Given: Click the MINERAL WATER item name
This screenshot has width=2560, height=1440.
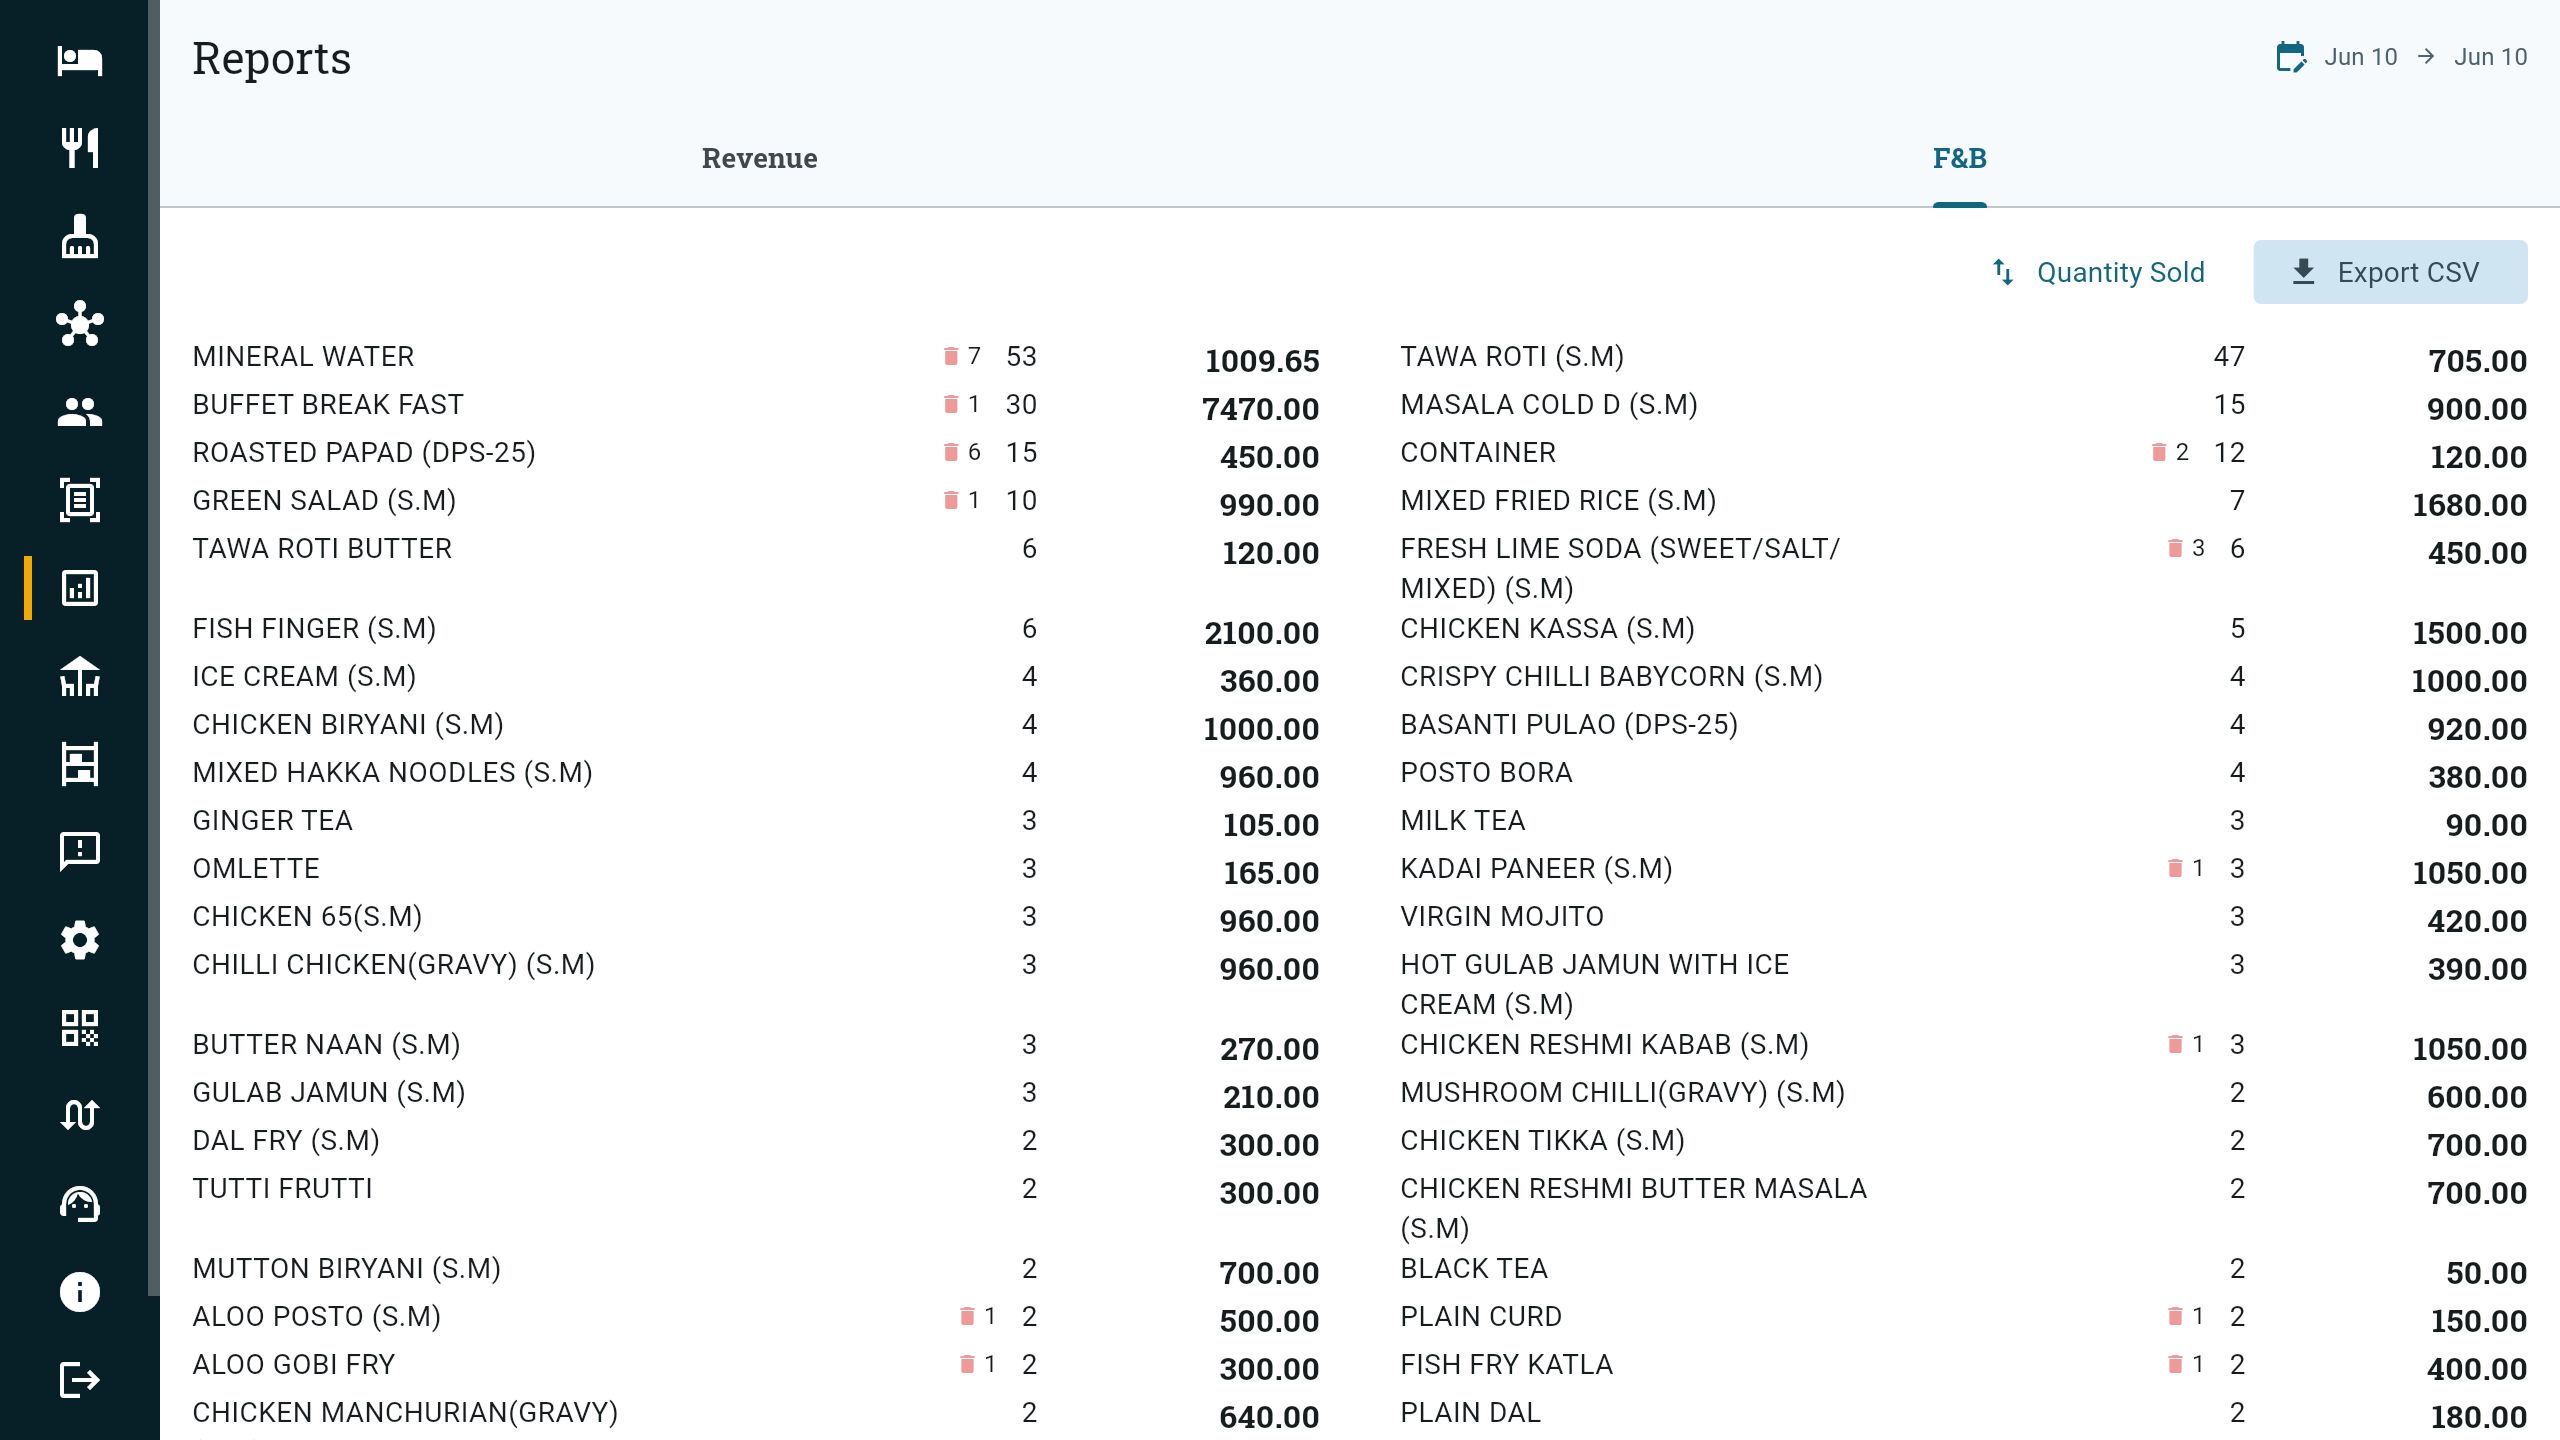Looking at the screenshot, I should (x=303, y=356).
